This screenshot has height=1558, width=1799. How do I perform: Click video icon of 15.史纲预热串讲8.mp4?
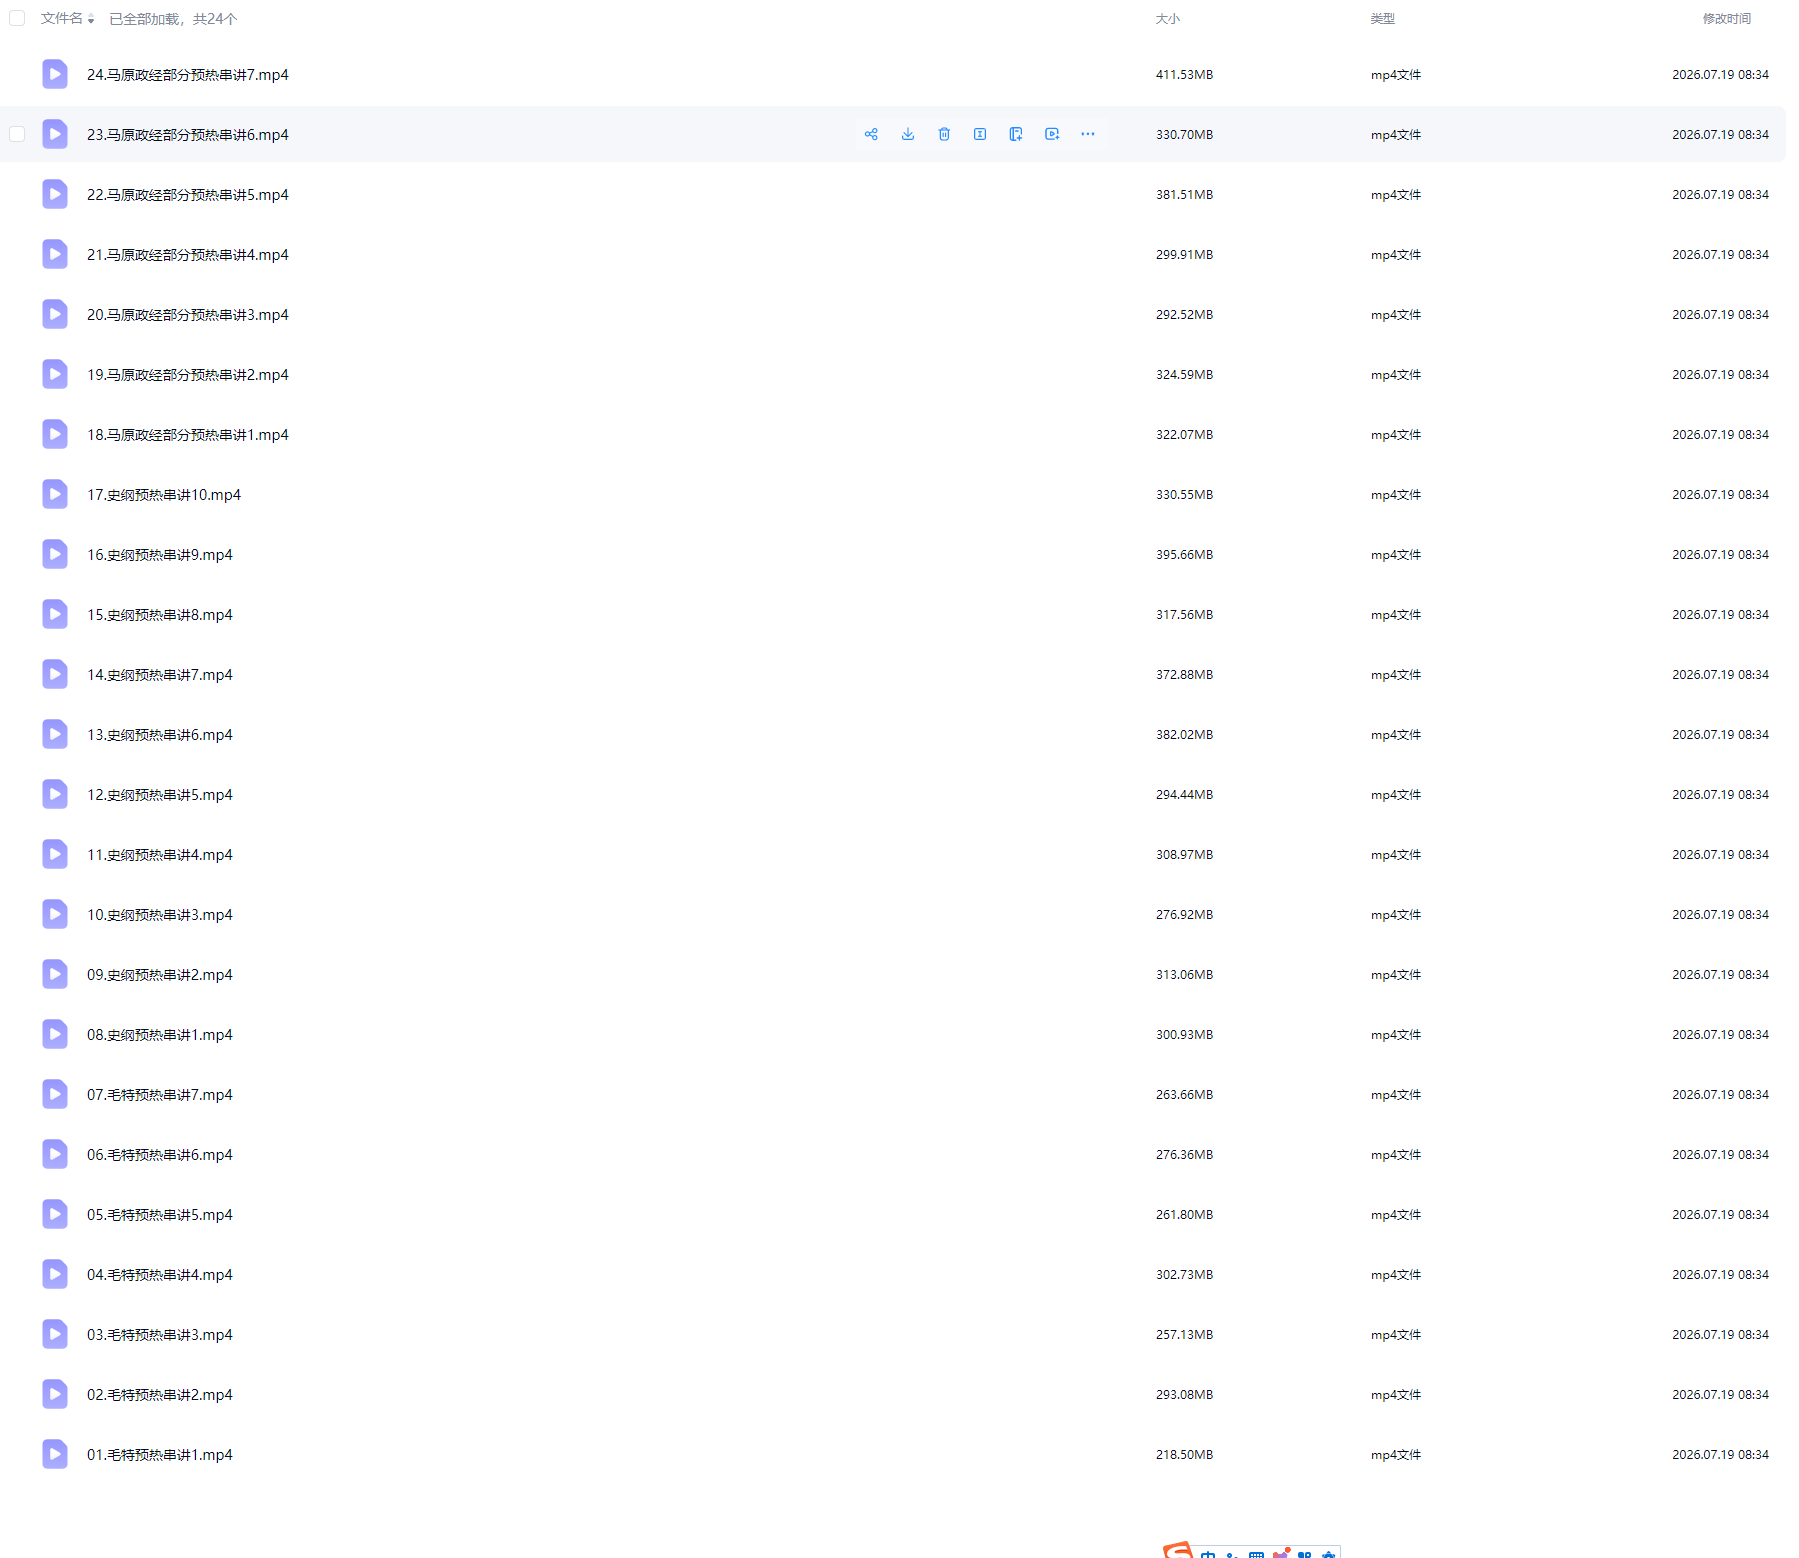55,614
